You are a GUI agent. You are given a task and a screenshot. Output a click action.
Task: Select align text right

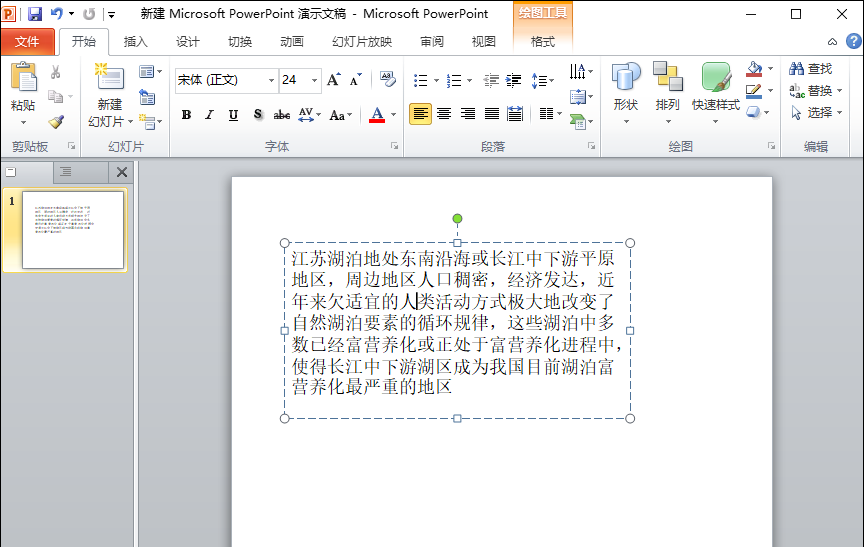(468, 114)
